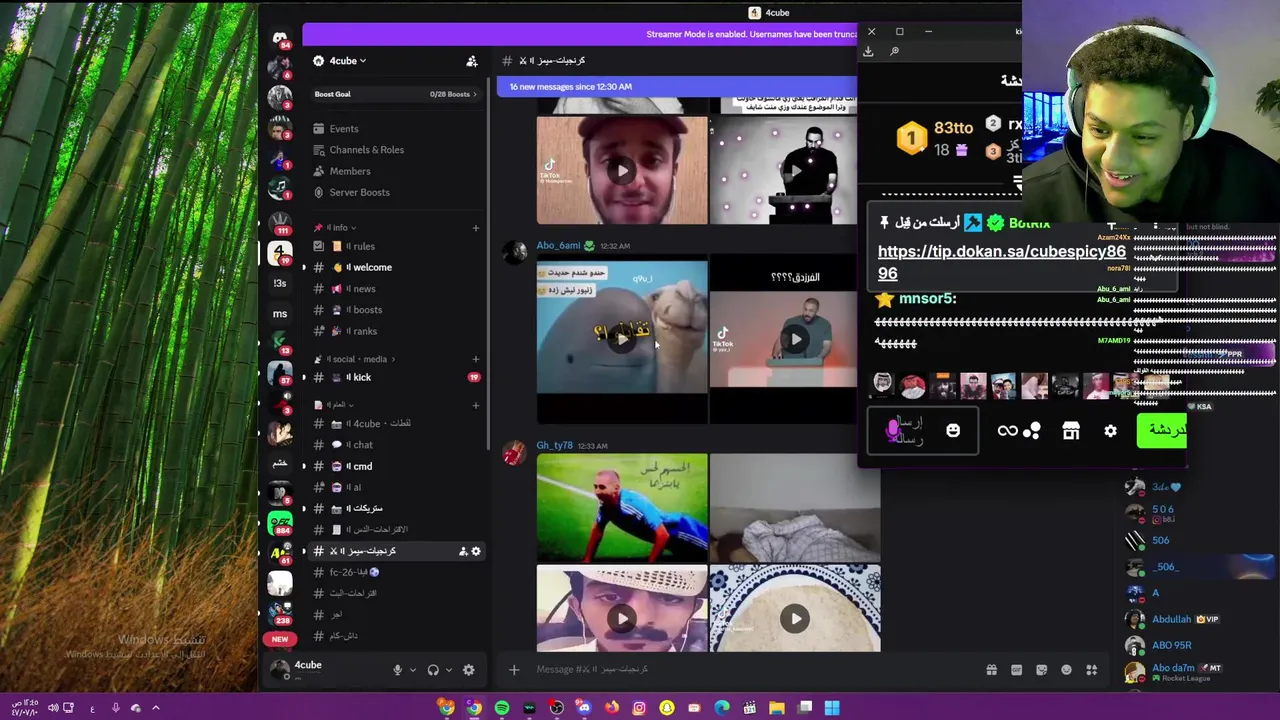The height and width of the screenshot is (720, 1280).
Task: Add a channel to the info category
Action: pyautogui.click(x=476, y=228)
